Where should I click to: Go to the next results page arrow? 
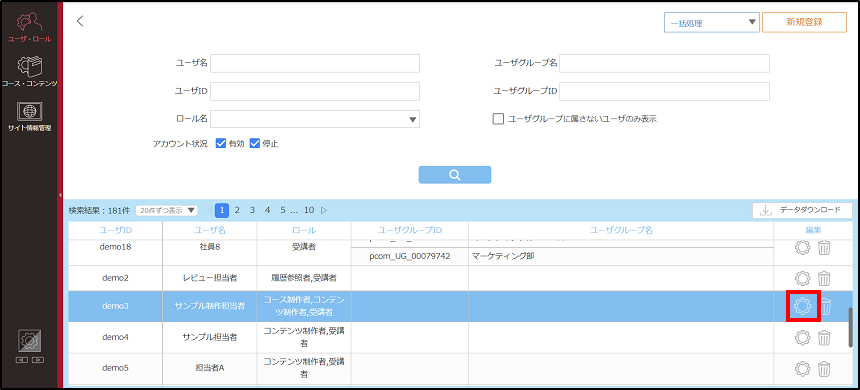click(324, 210)
